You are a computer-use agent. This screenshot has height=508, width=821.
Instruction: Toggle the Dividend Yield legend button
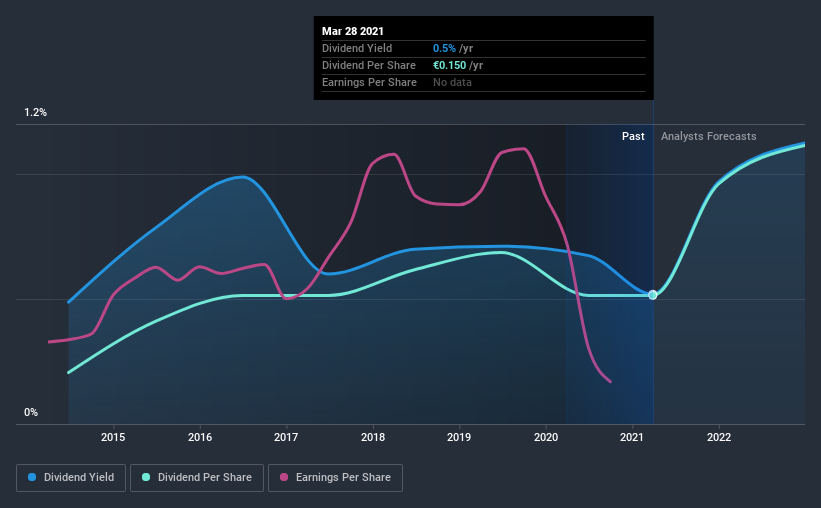[x=71, y=478]
